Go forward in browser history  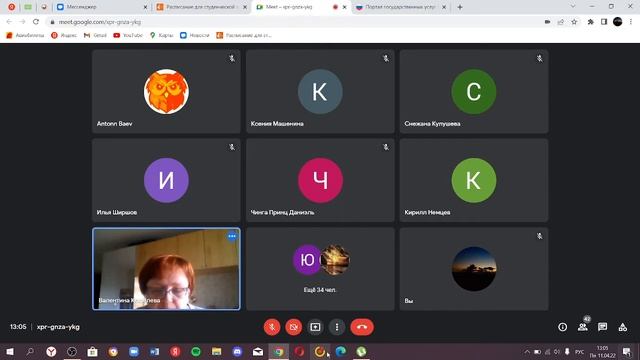(x=22, y=22)
